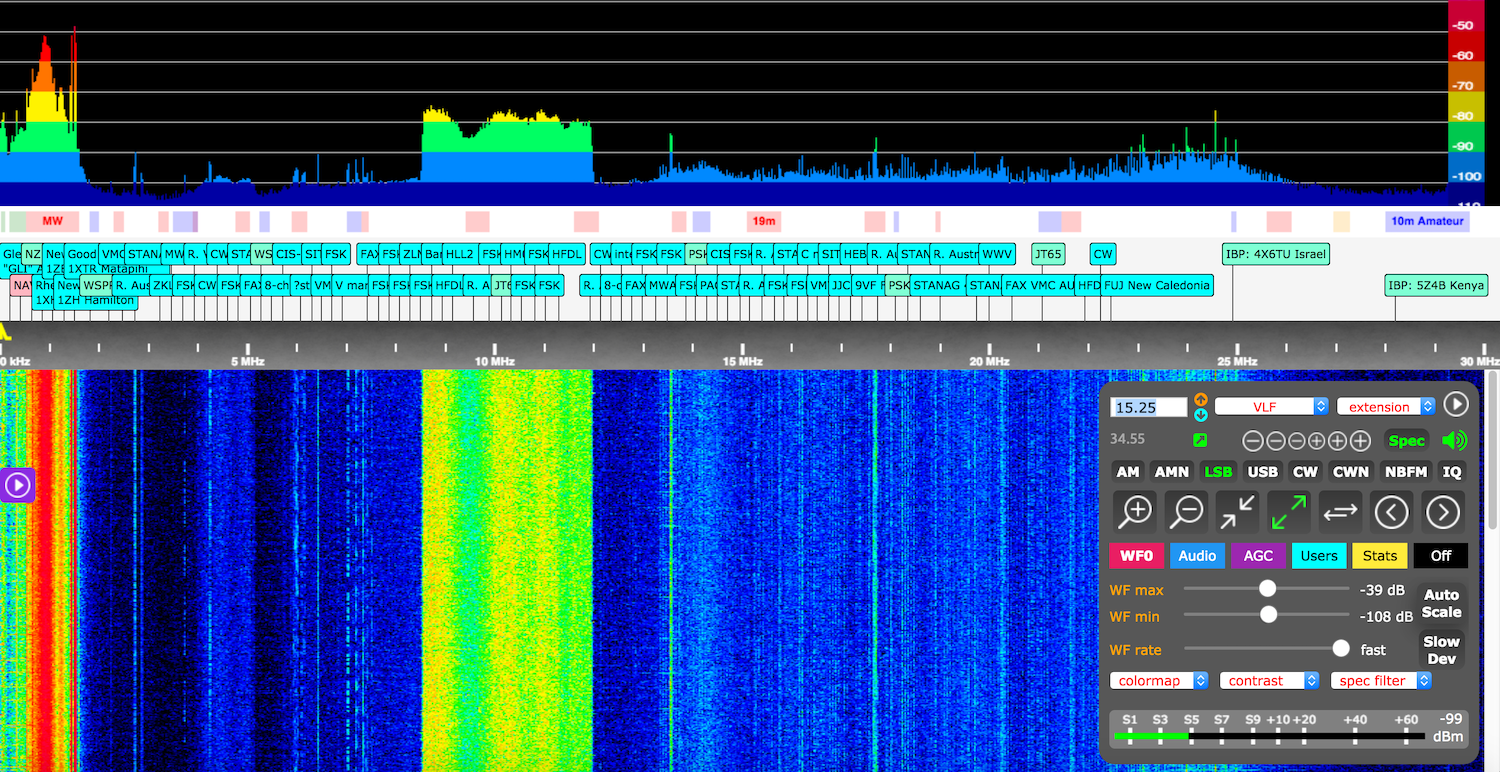Open the VLF band select dropdown

click(1271, 406)
